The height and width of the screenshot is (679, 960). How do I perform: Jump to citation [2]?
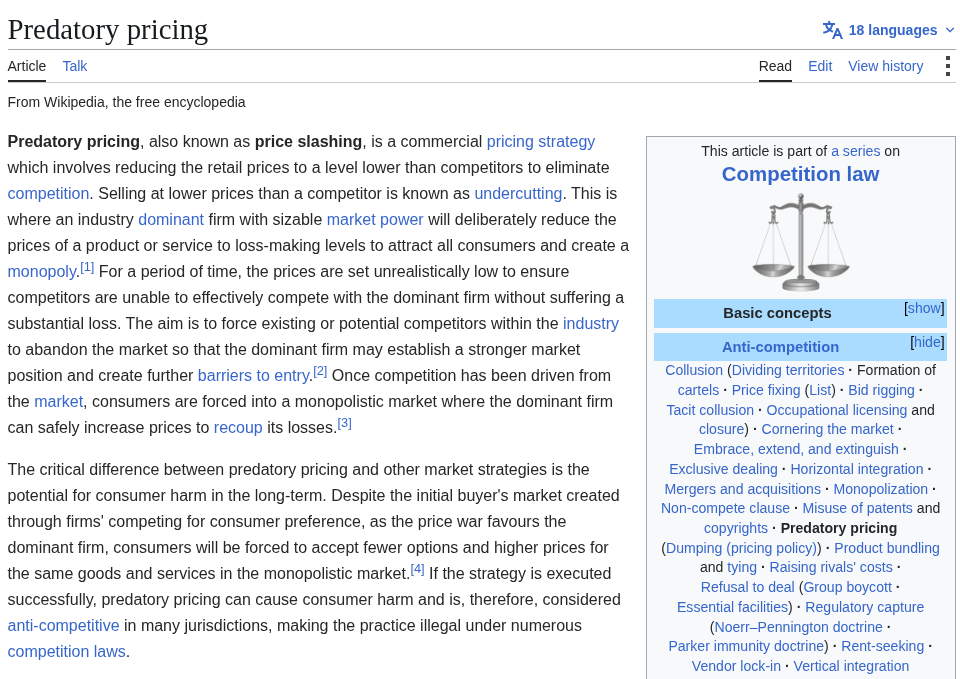320,371
